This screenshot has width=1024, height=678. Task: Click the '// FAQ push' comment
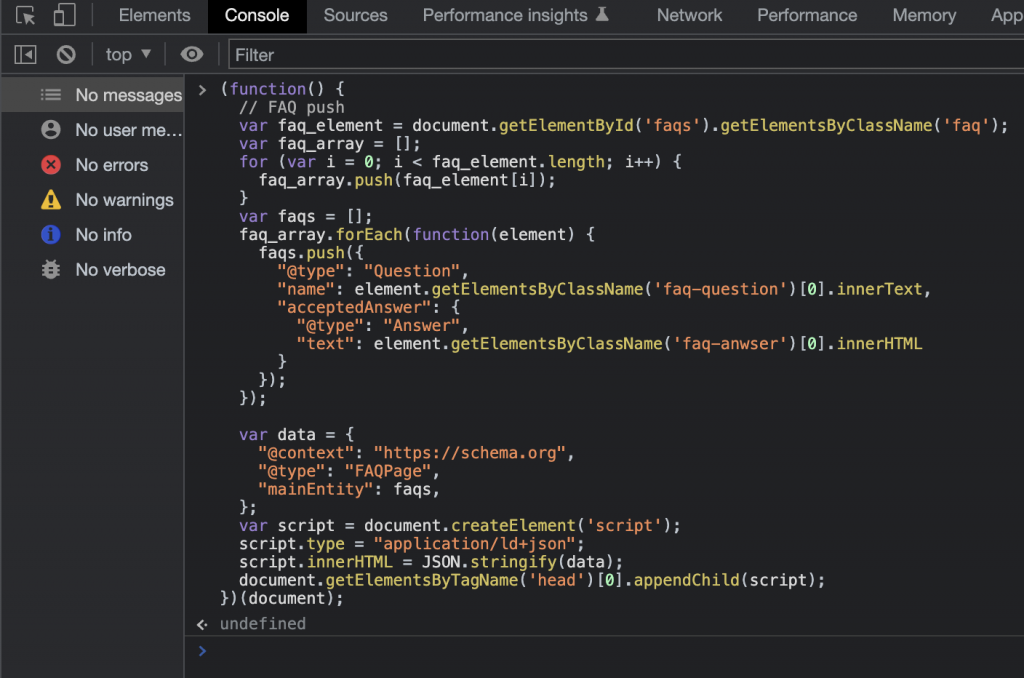coord(291,107)
